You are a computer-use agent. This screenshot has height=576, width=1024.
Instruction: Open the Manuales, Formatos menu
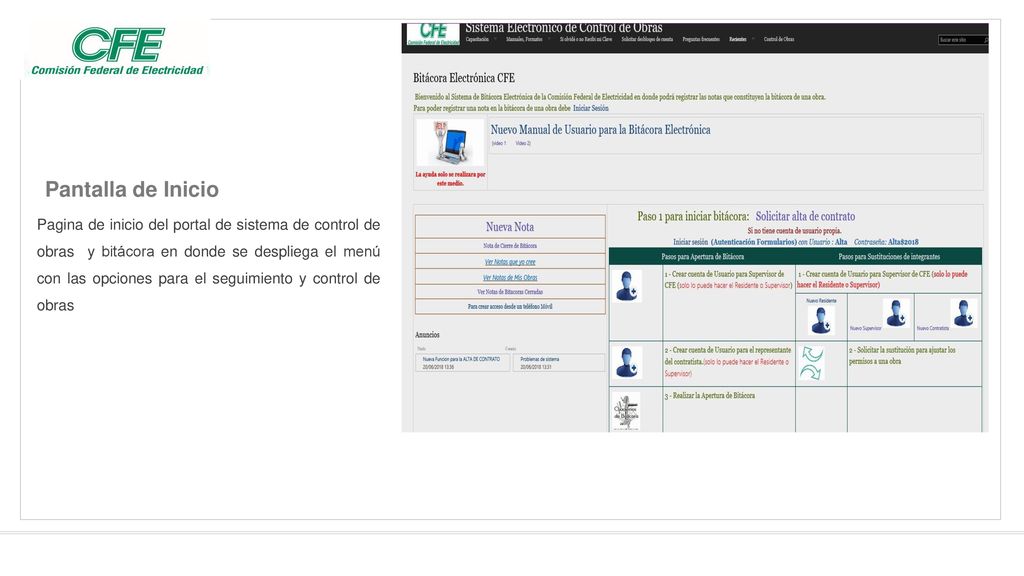click(524, 39)
